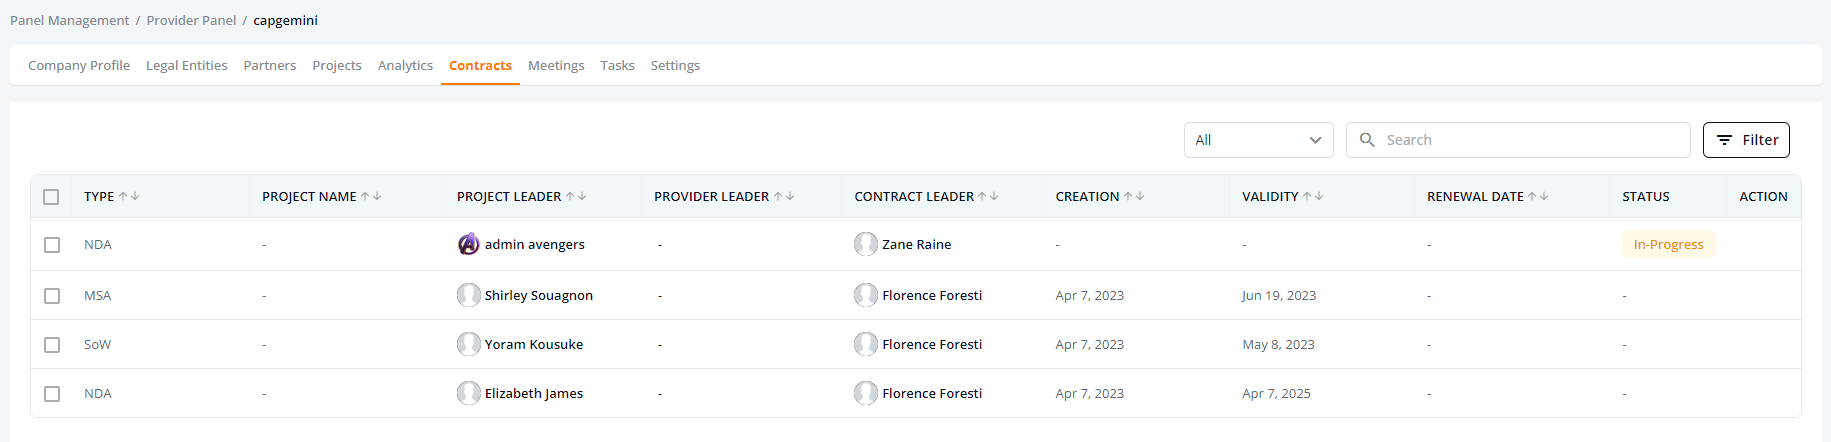
Task: Sort by PROJECT NAME column arrows
Action: coord(371,197)
